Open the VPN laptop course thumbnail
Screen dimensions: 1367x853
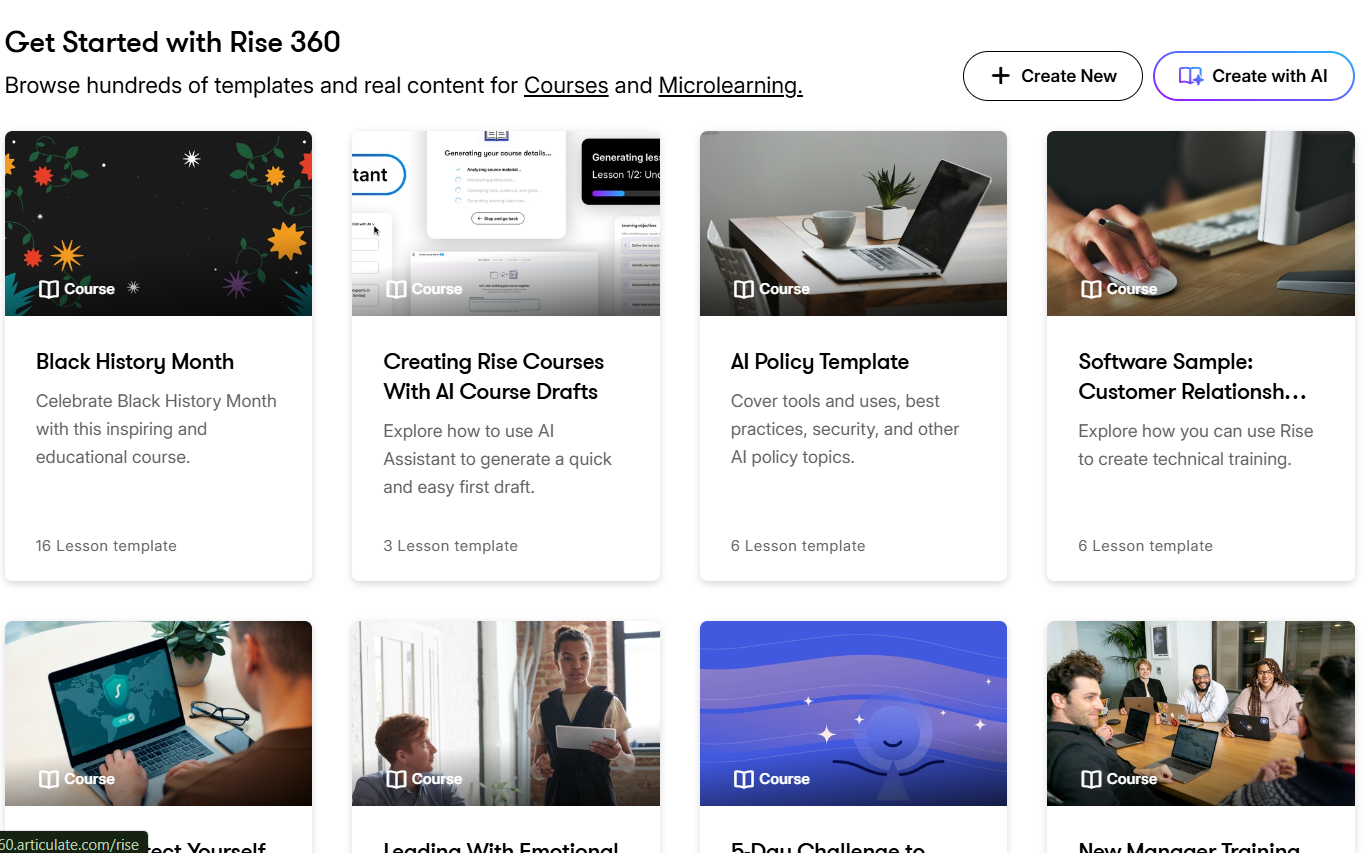pos(158,713)
